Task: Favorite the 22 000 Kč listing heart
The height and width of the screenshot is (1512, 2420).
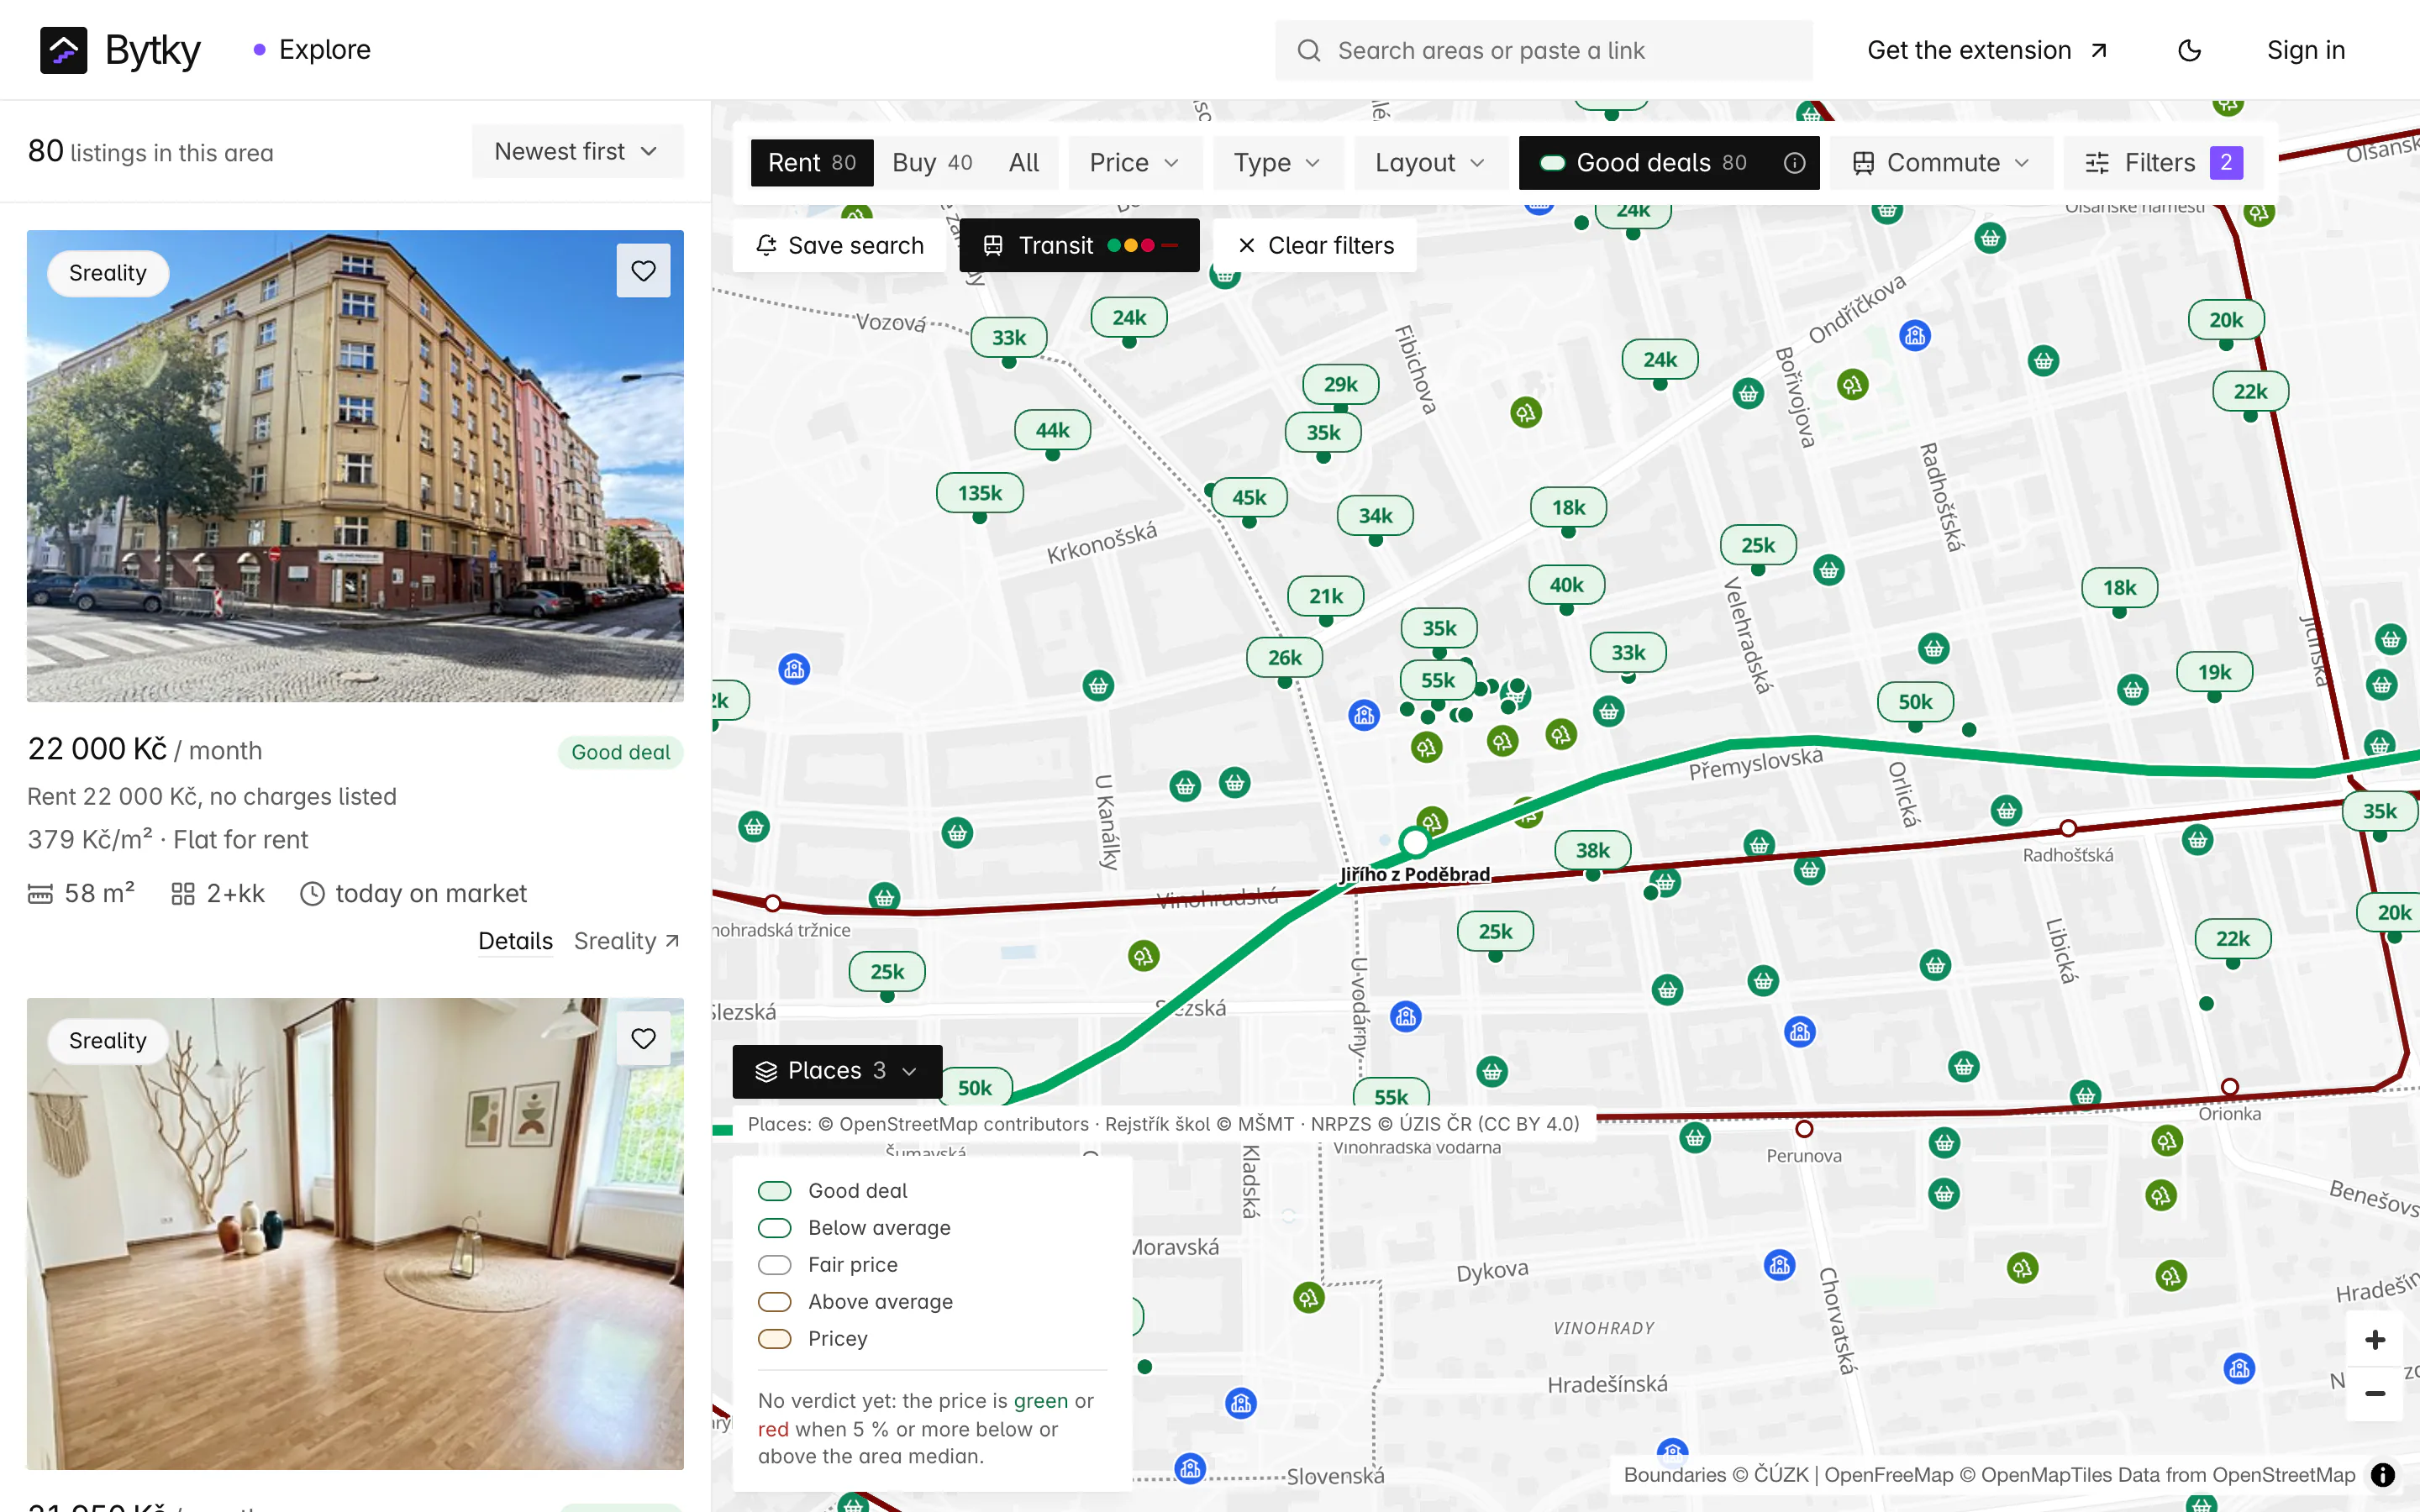Action: click(x=643, y=271)
